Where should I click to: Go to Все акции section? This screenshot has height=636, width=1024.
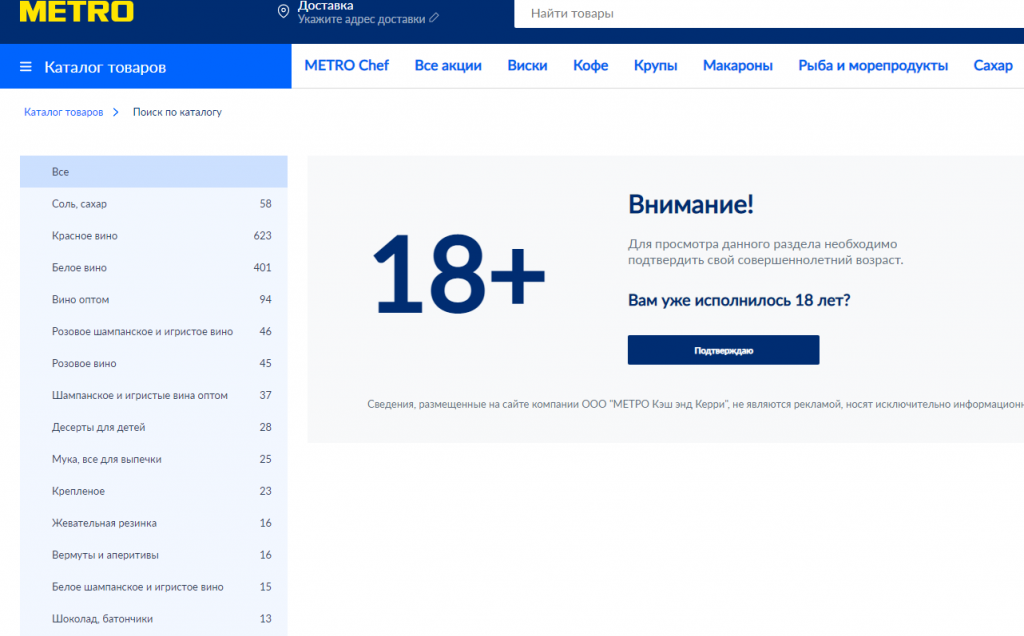[448, 66]
